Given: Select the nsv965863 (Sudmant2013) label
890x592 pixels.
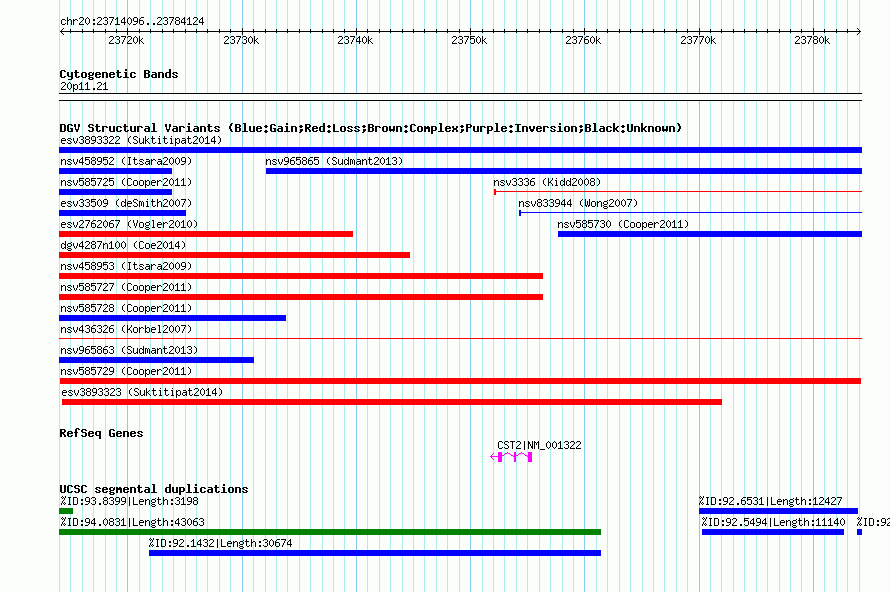Looking at the screenshot, I should pos(129,350).
